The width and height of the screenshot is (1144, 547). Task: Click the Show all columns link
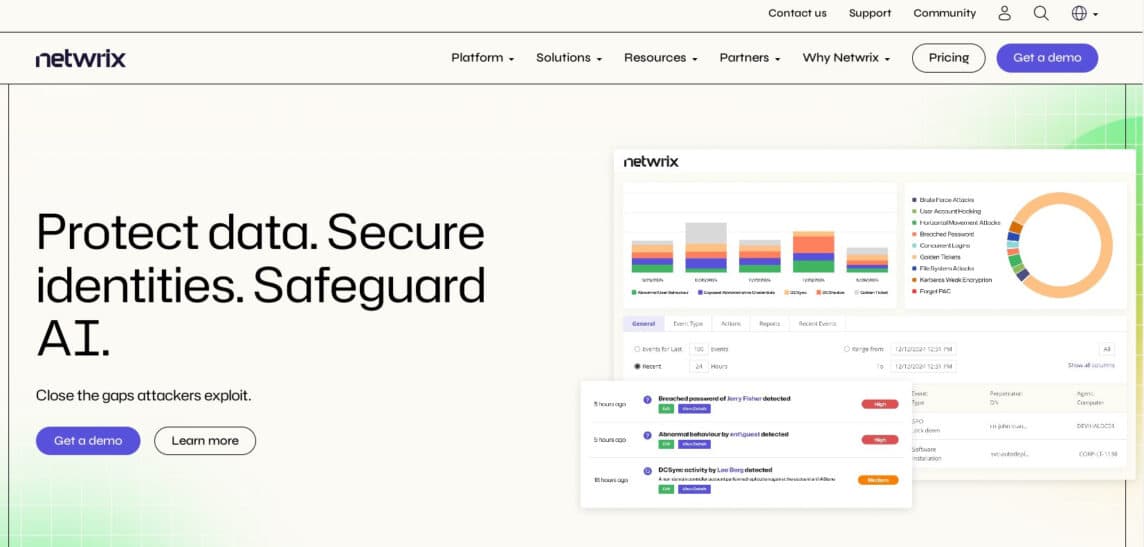pyautogui.click(x=1091, y=365)
